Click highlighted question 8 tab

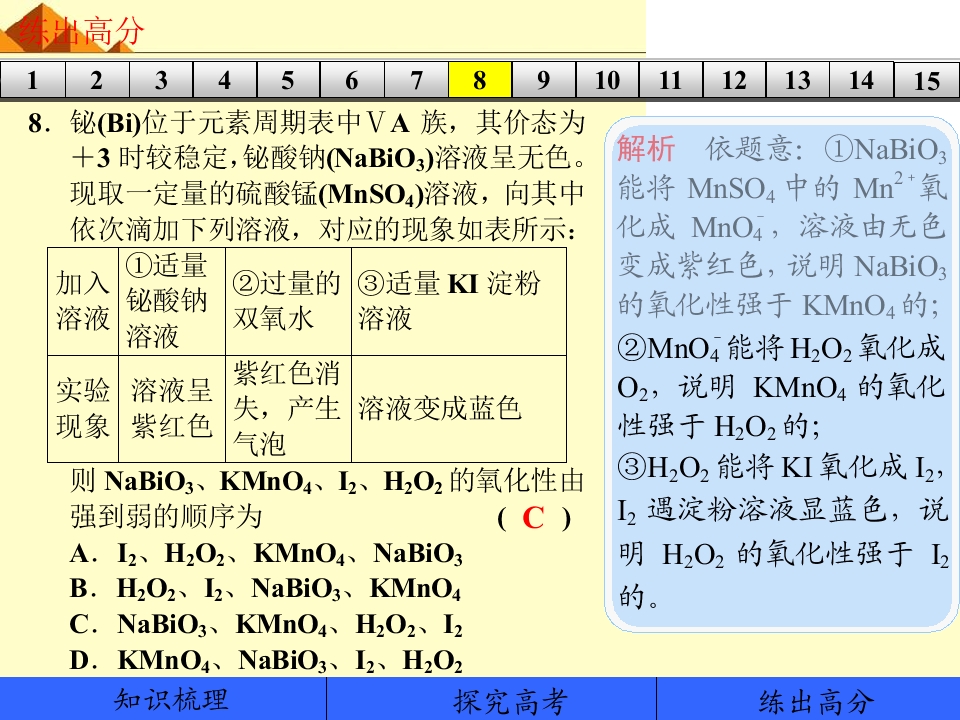(480, 80)
